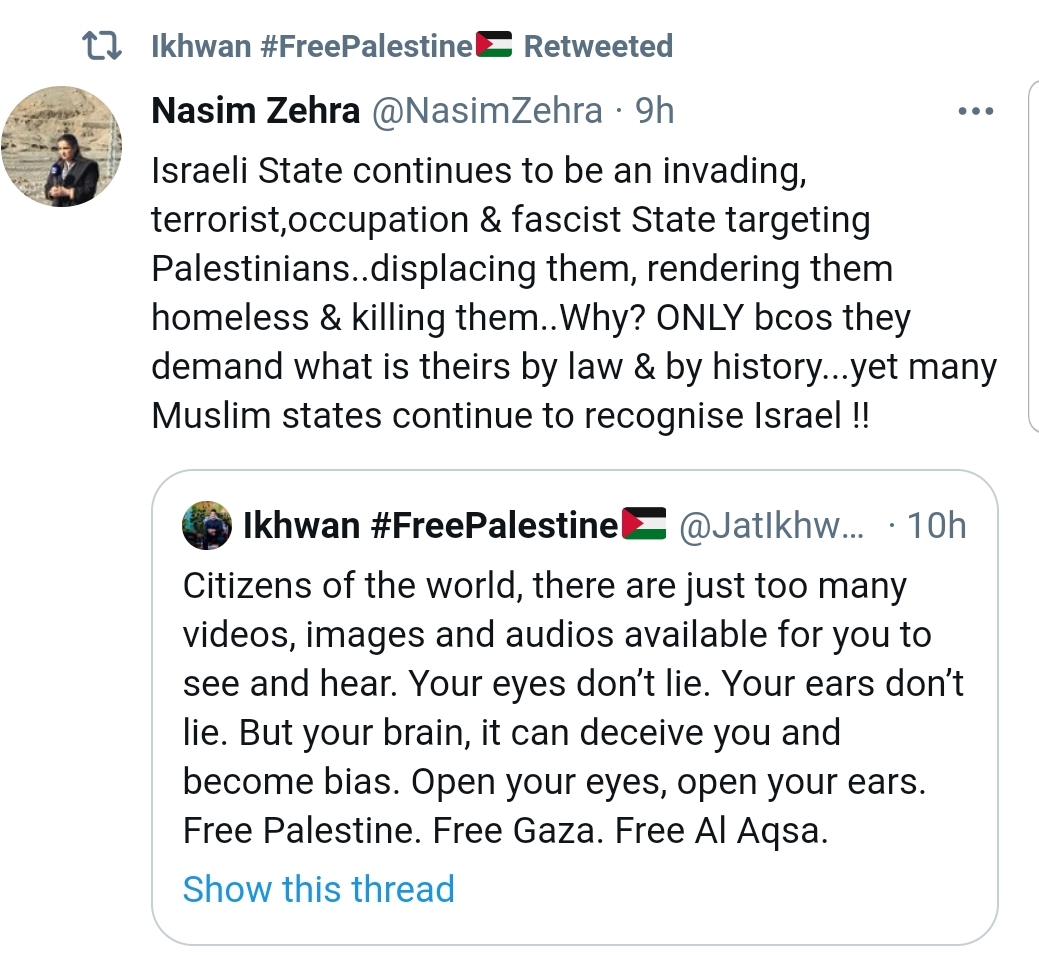The height and width of the screenshot is (955, 1039).
Task: Click the bold Nasim Zehra display name
Action: 255,111
